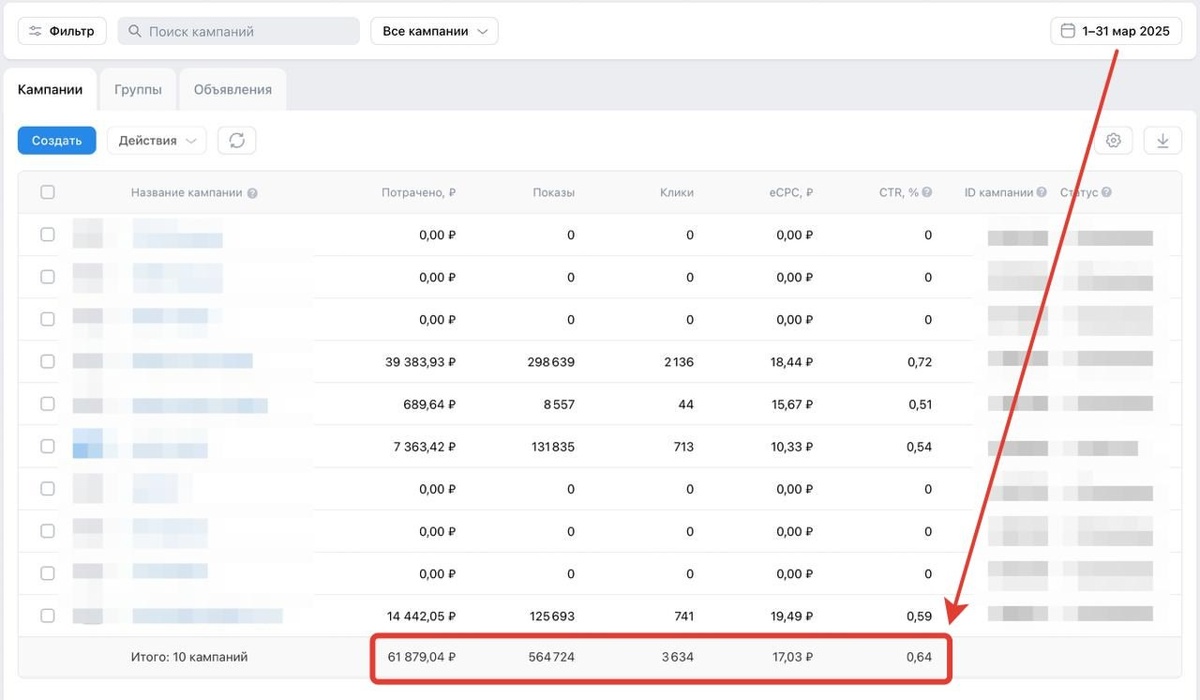Check the campaign row with 39 383,93 ₽ spent
1200x700 pixels.
coord(47,361)
